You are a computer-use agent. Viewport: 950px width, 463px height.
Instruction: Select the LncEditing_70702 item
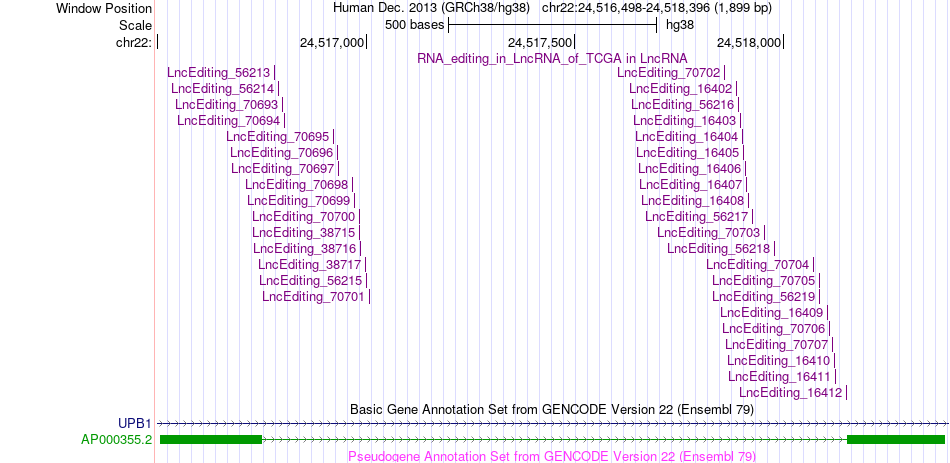pyautogui.click(x=669, y=73)
